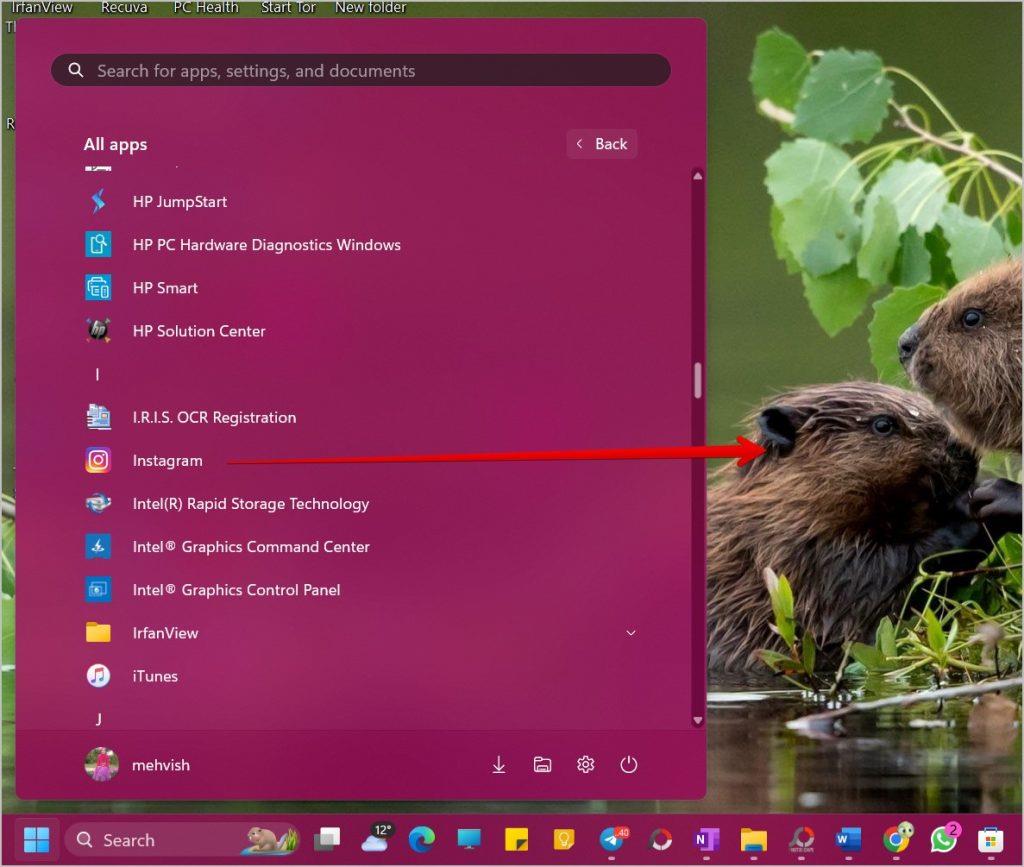Open Google Chrome from the taskbar
The width and height of the screenshot is (1024, 867).
(x=897, y=840)
